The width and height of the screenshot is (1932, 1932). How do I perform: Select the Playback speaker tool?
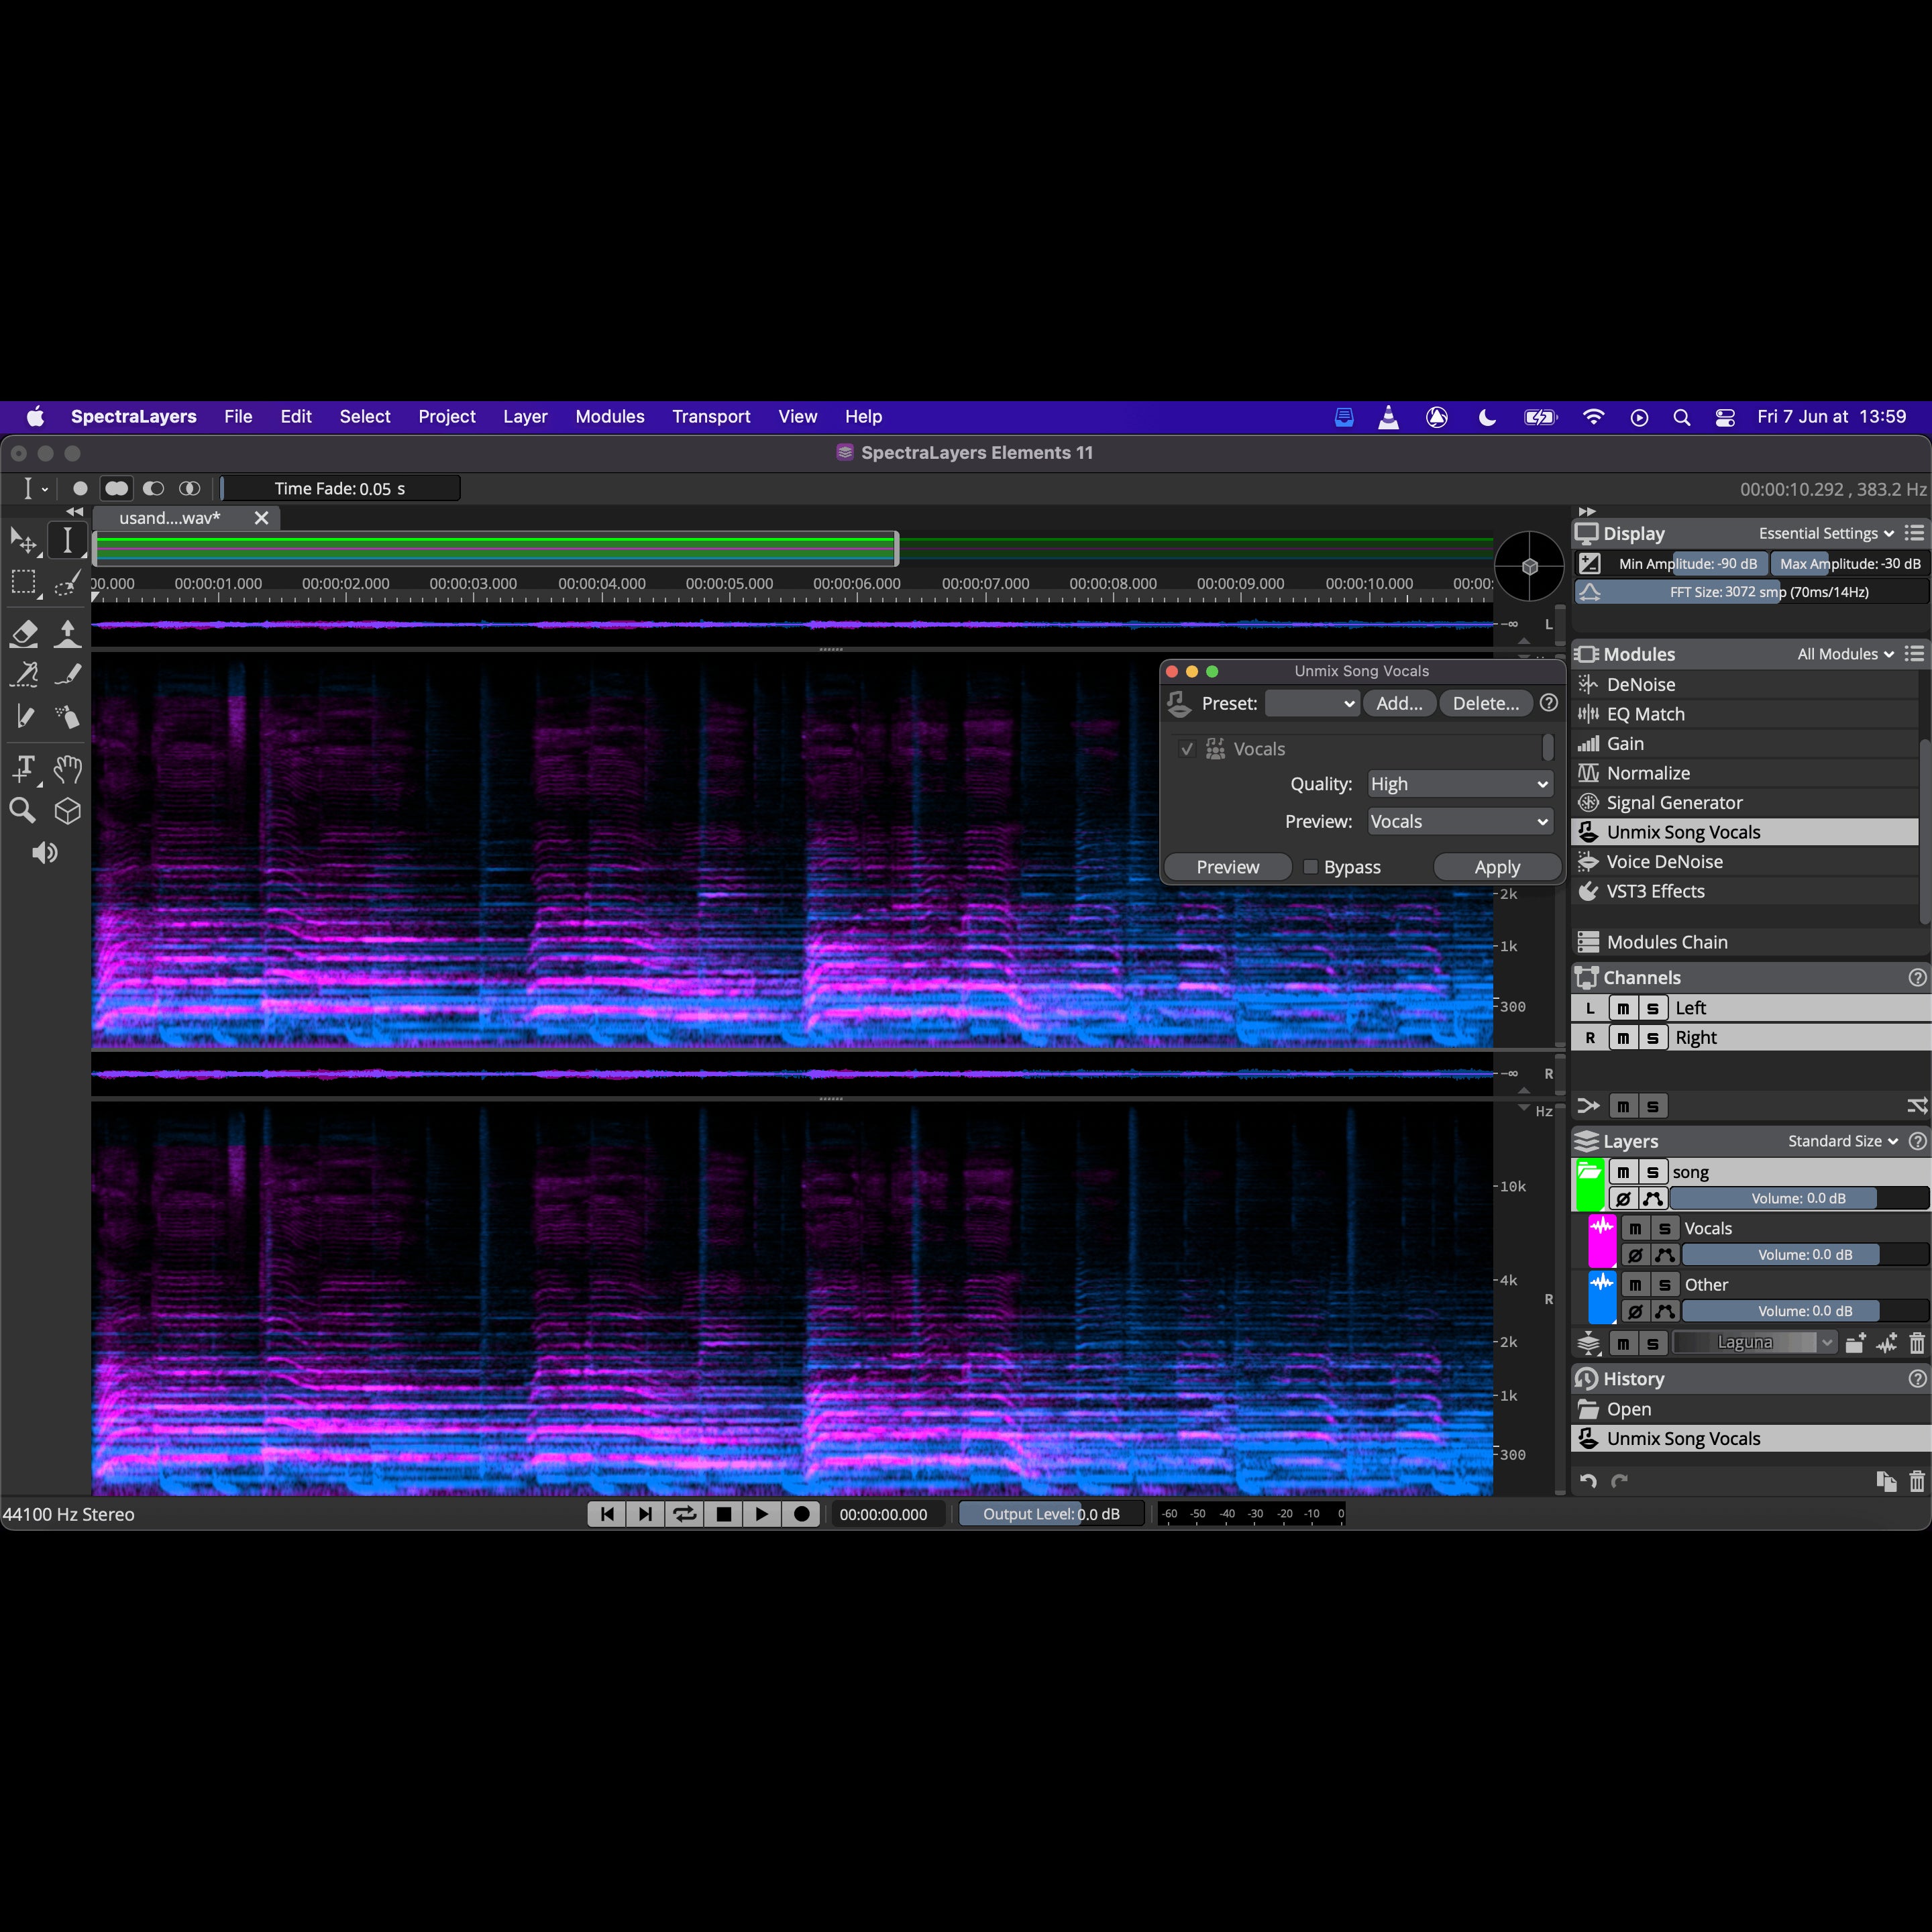44,853
